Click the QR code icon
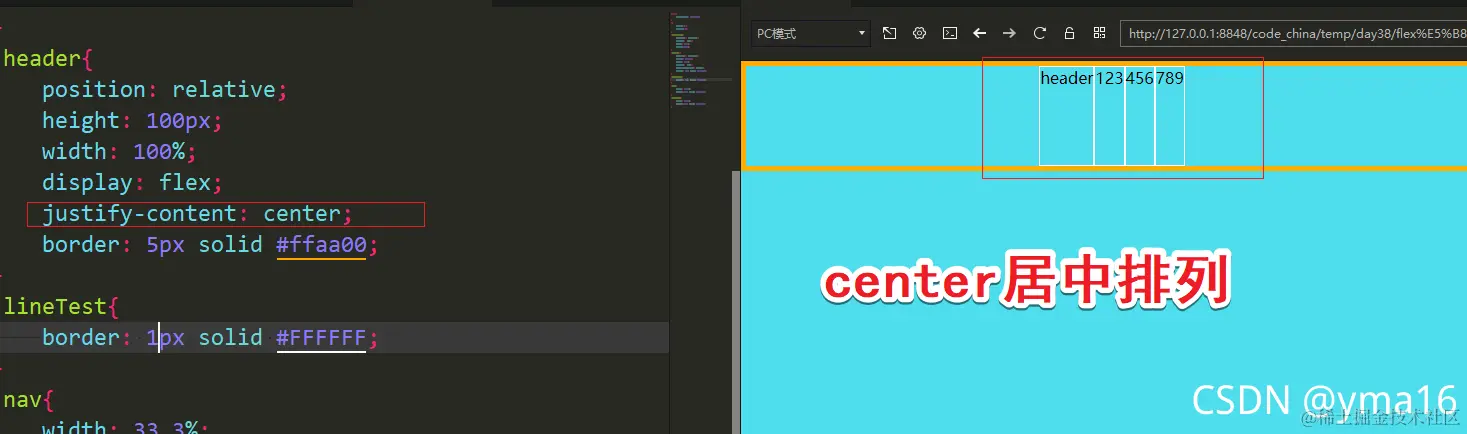Viewport: 1467px width, 434px height. (1100, 33)
